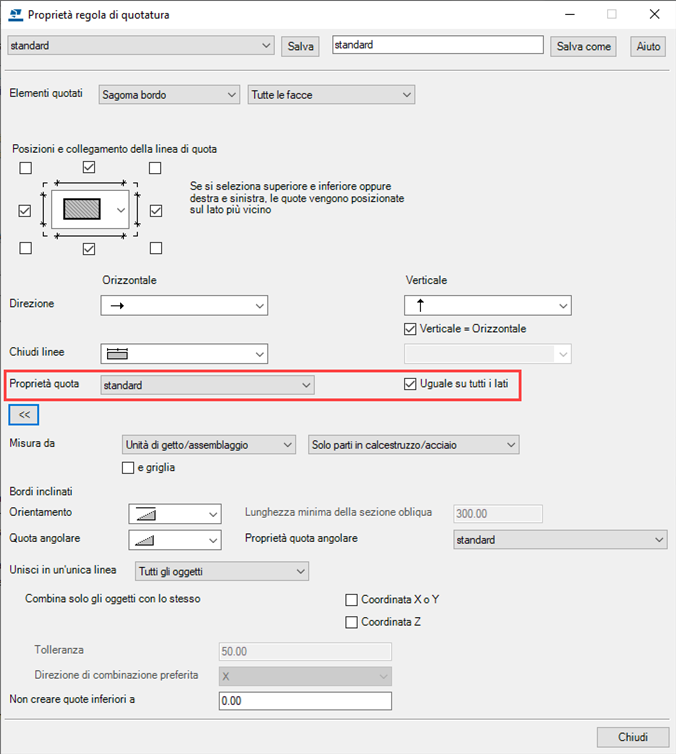This screenshot has height=754, width=676.
Task: Open the Sagoma bordo dropdown
Action: 169,95
